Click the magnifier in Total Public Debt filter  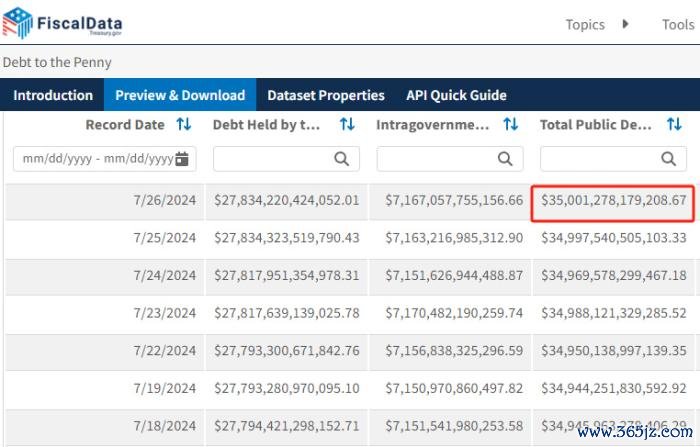pyautogui.click(x=669, y=159)
